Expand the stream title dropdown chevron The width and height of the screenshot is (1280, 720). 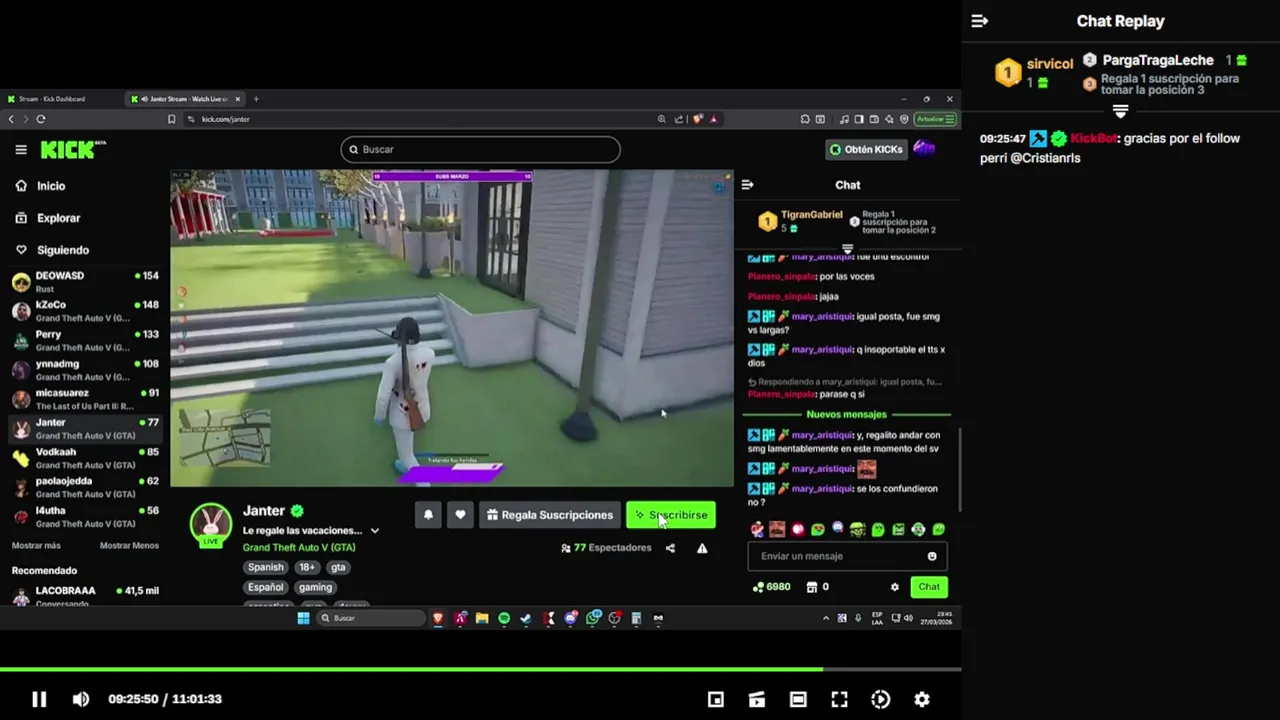coord(375,531)
